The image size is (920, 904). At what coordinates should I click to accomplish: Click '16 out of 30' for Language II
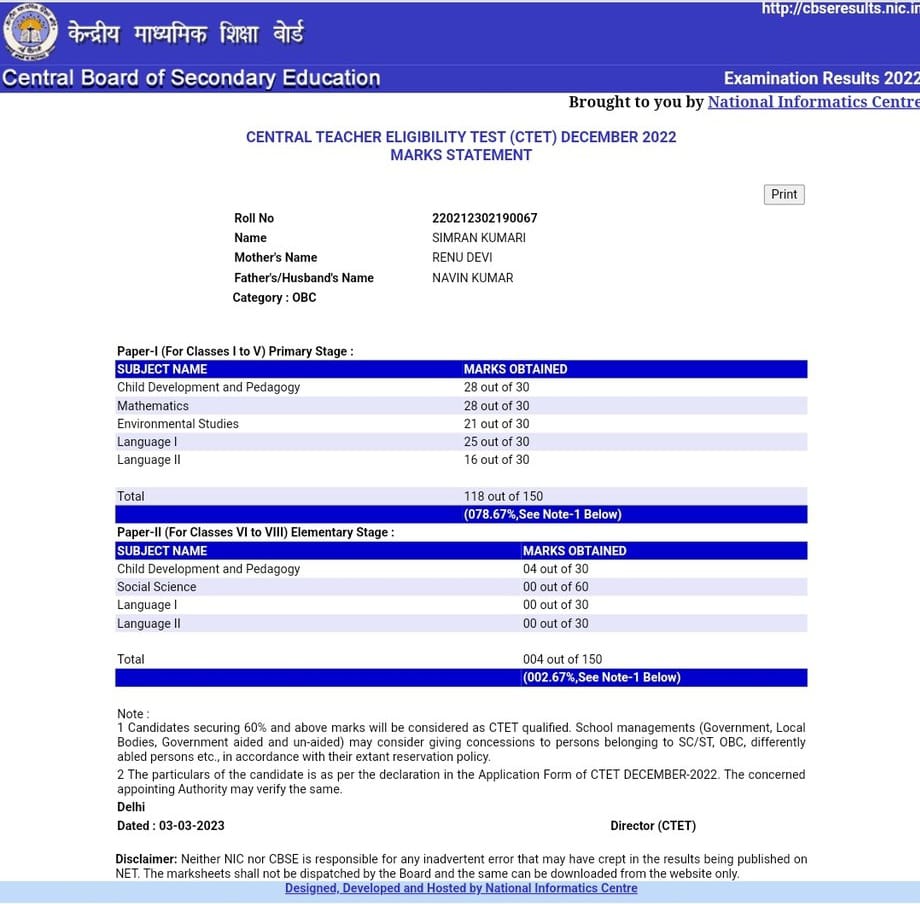coord(496,460)
